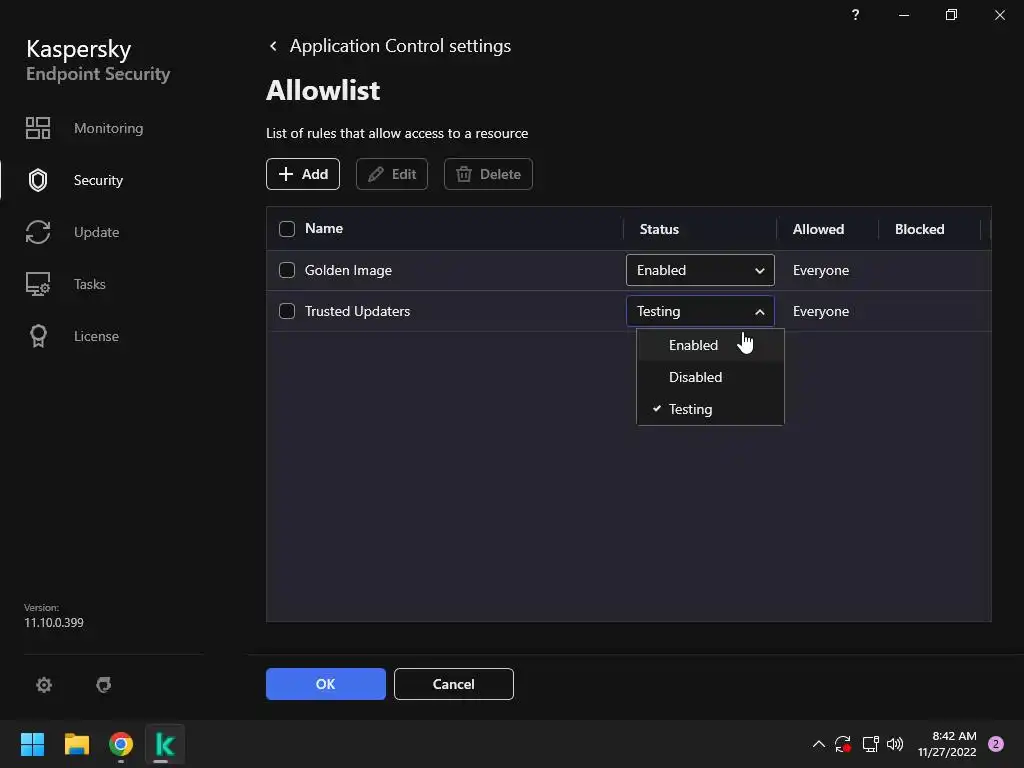Image resolution: width=1024 pixels, height=768 pixels.
Task: Click Everyone in Trusted Updaters row
Action: tap(821, 312)
